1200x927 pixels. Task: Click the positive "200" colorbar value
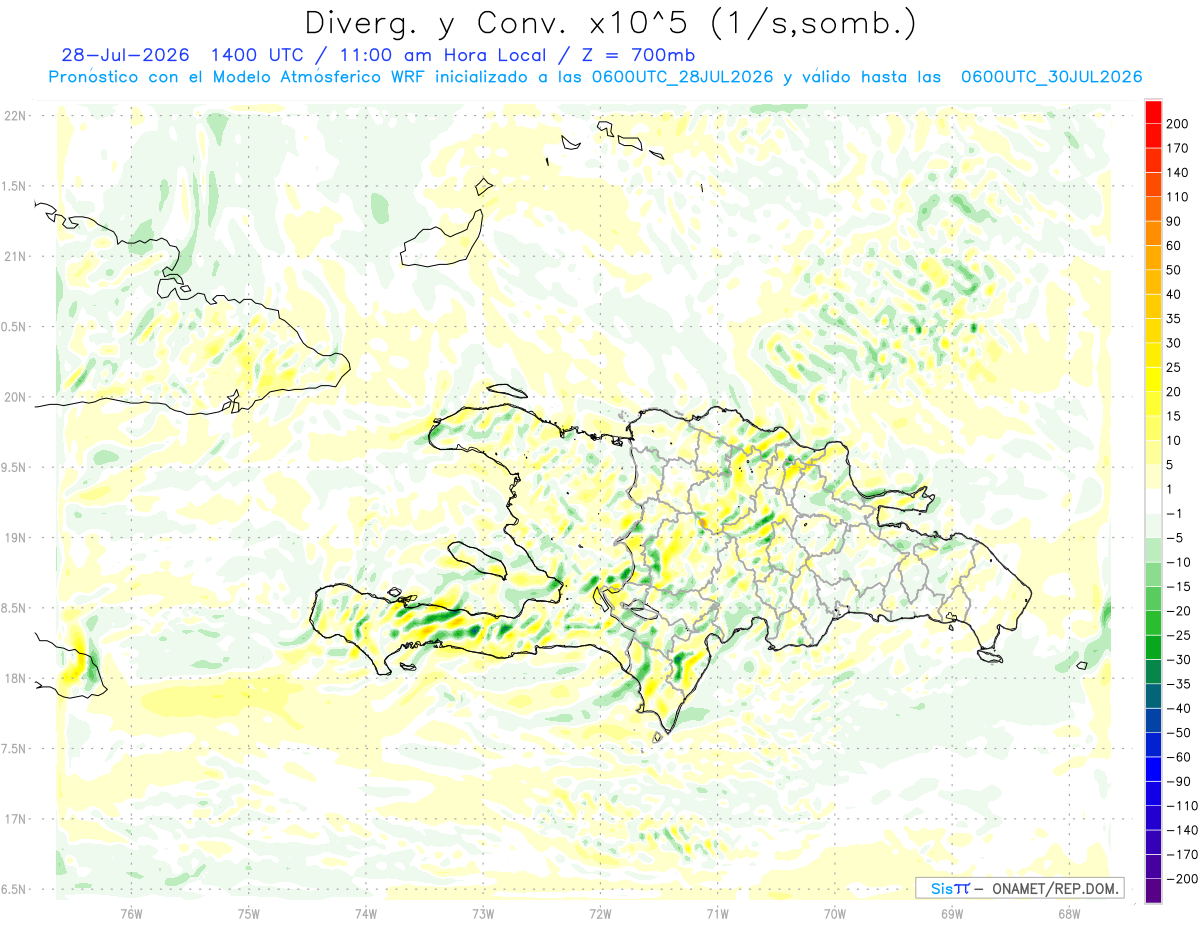(x=1178, y=124)
